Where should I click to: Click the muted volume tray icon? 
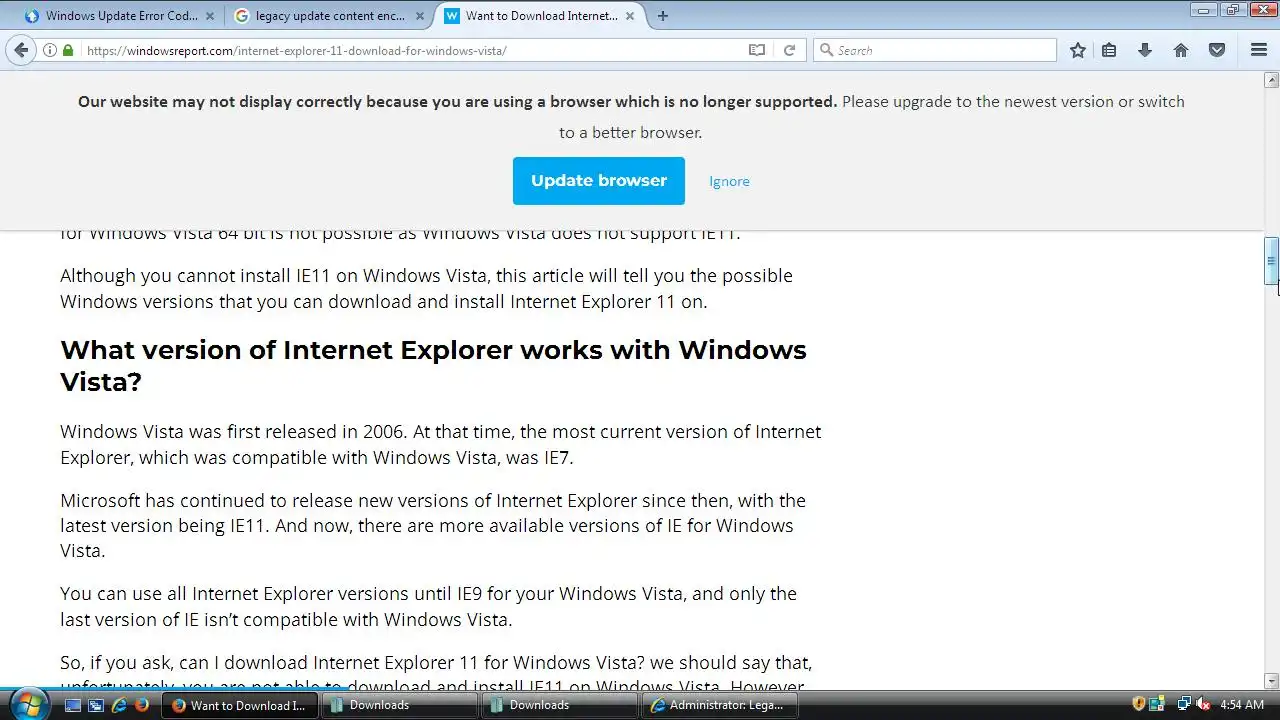click(1204, 705)
